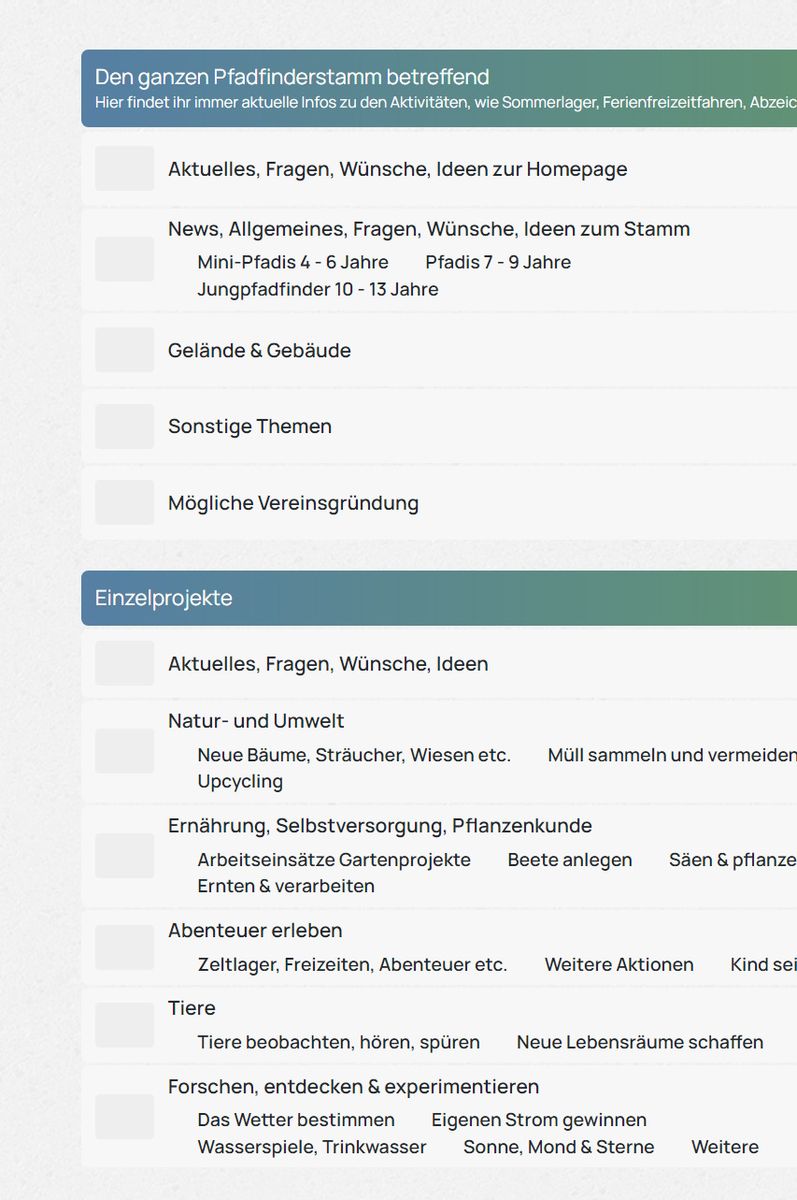Open the Beete anlegen subforum
The width and height of the screenshot is (797, 1200).
(570, 859)
